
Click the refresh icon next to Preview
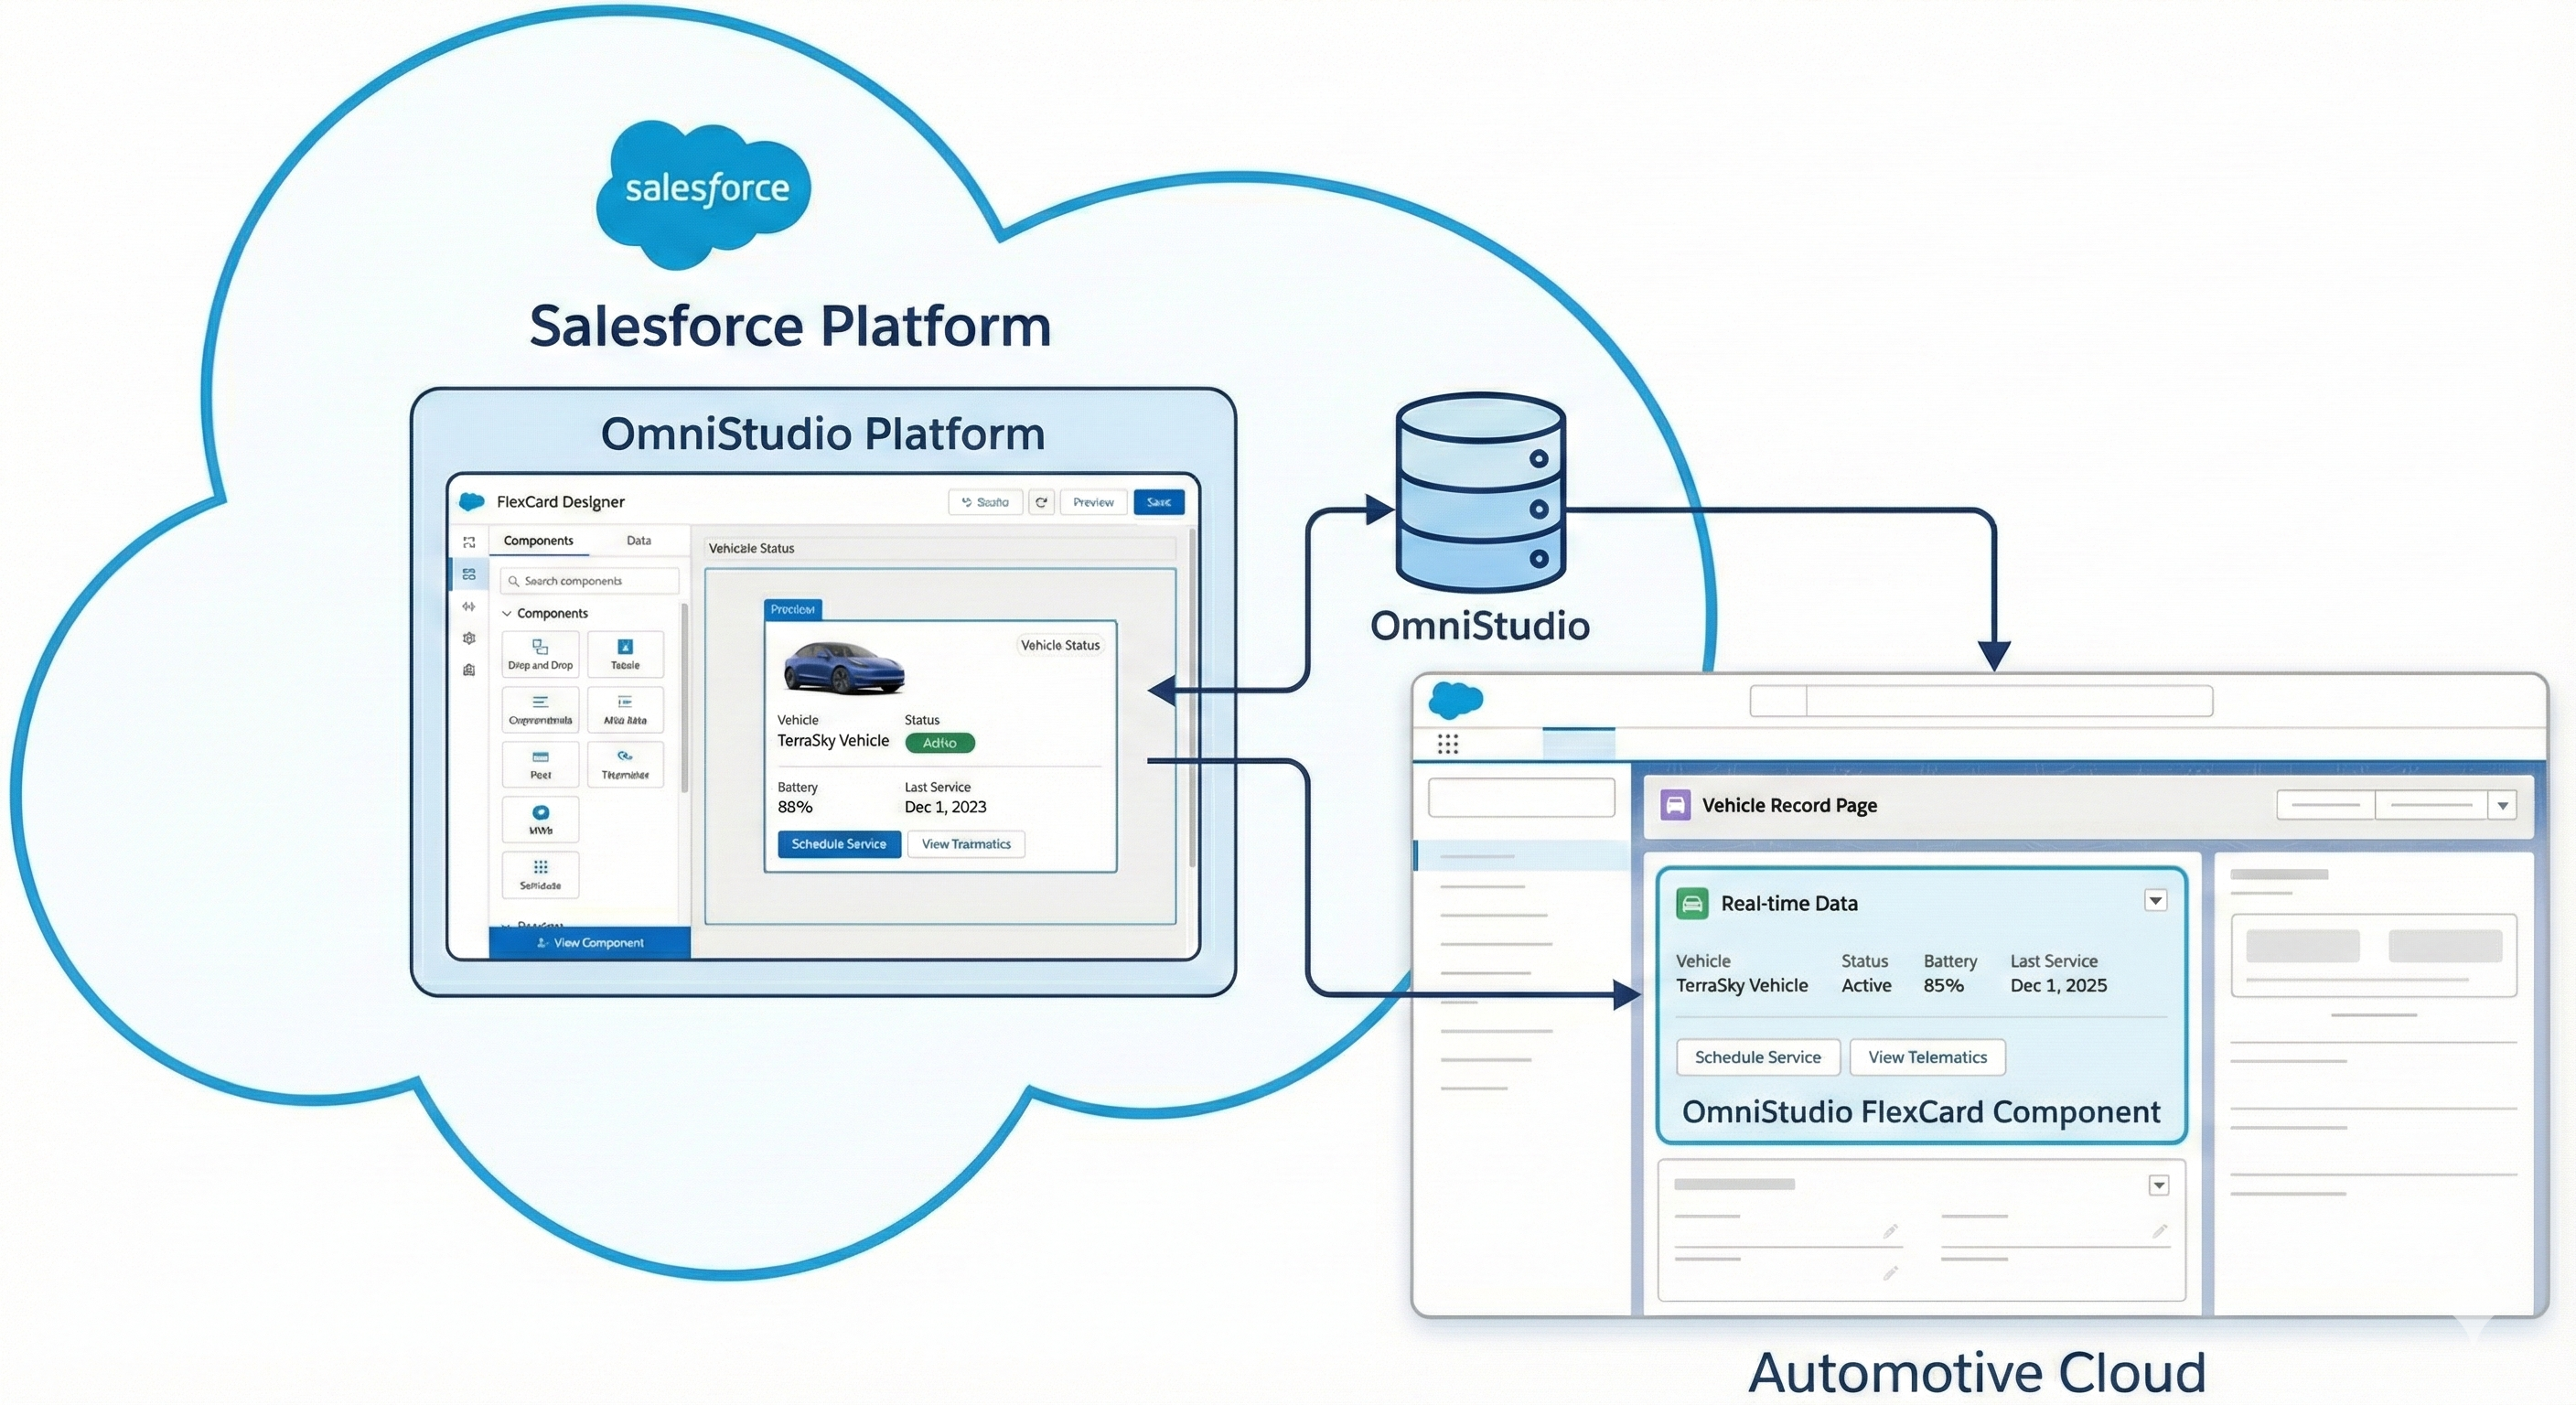(1041, 502)
